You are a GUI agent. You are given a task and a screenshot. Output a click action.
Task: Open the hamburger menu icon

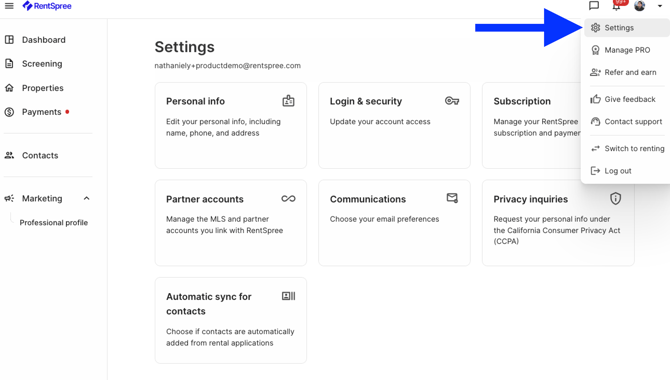coord(9,6)
